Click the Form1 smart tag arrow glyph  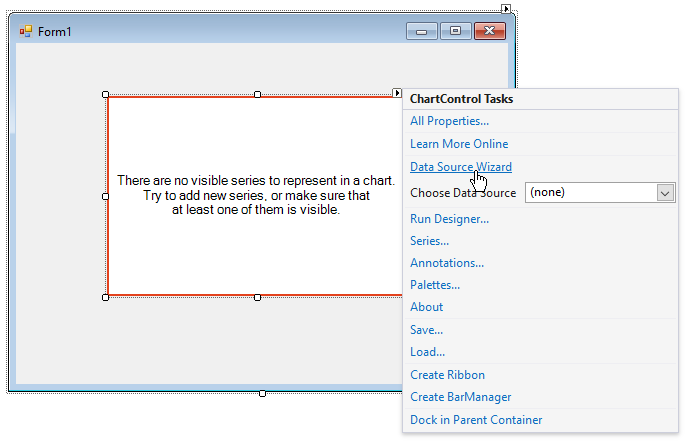[506, 8]
